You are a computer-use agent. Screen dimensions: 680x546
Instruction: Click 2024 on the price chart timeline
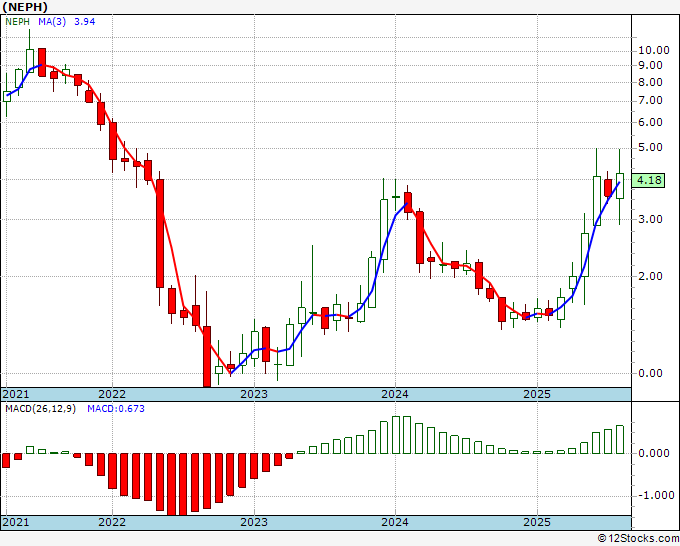tap(395, 394)
